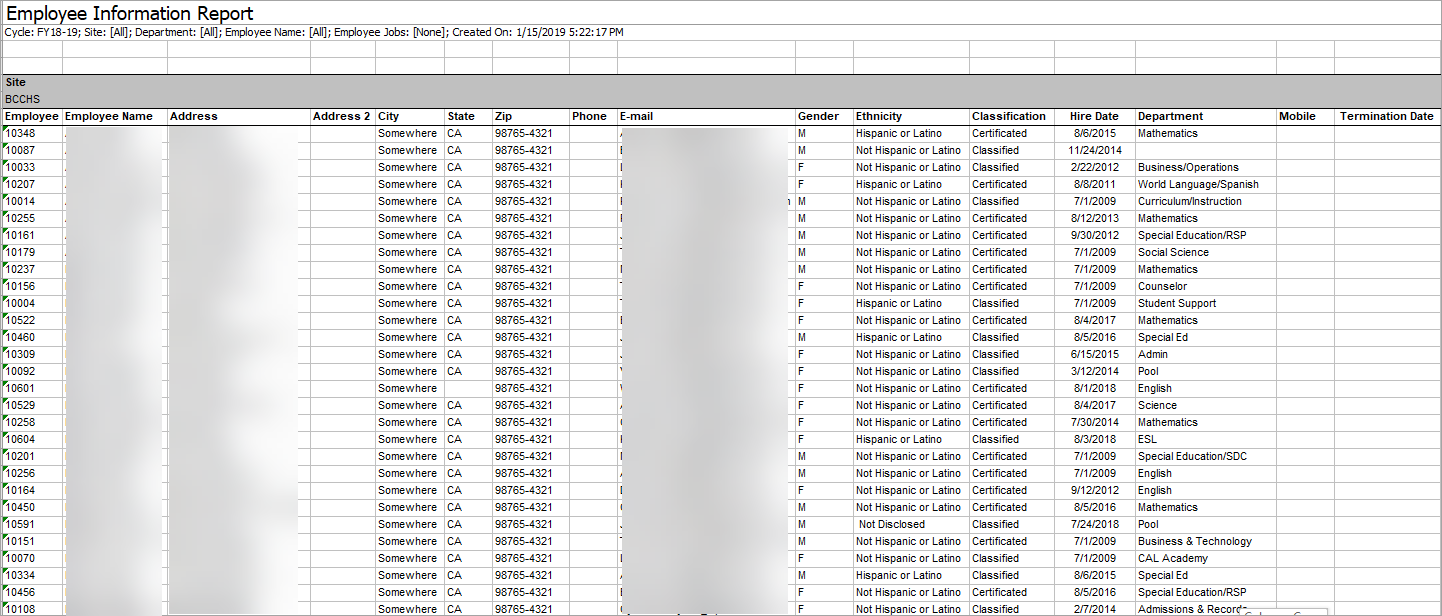
Task: Select the Address 2 column header
Action: [341, 116]
